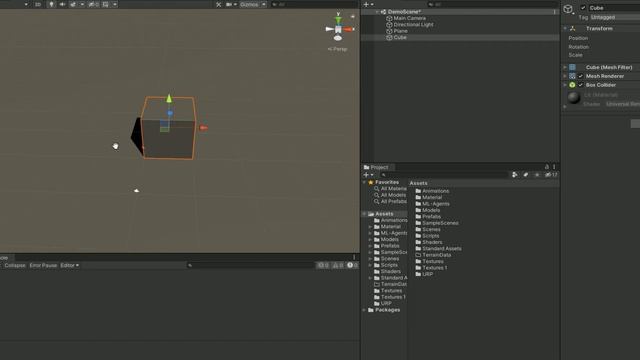Toggle Console error messages count
Viewport: 640px width, 360px height.
(x=352, y=265)
